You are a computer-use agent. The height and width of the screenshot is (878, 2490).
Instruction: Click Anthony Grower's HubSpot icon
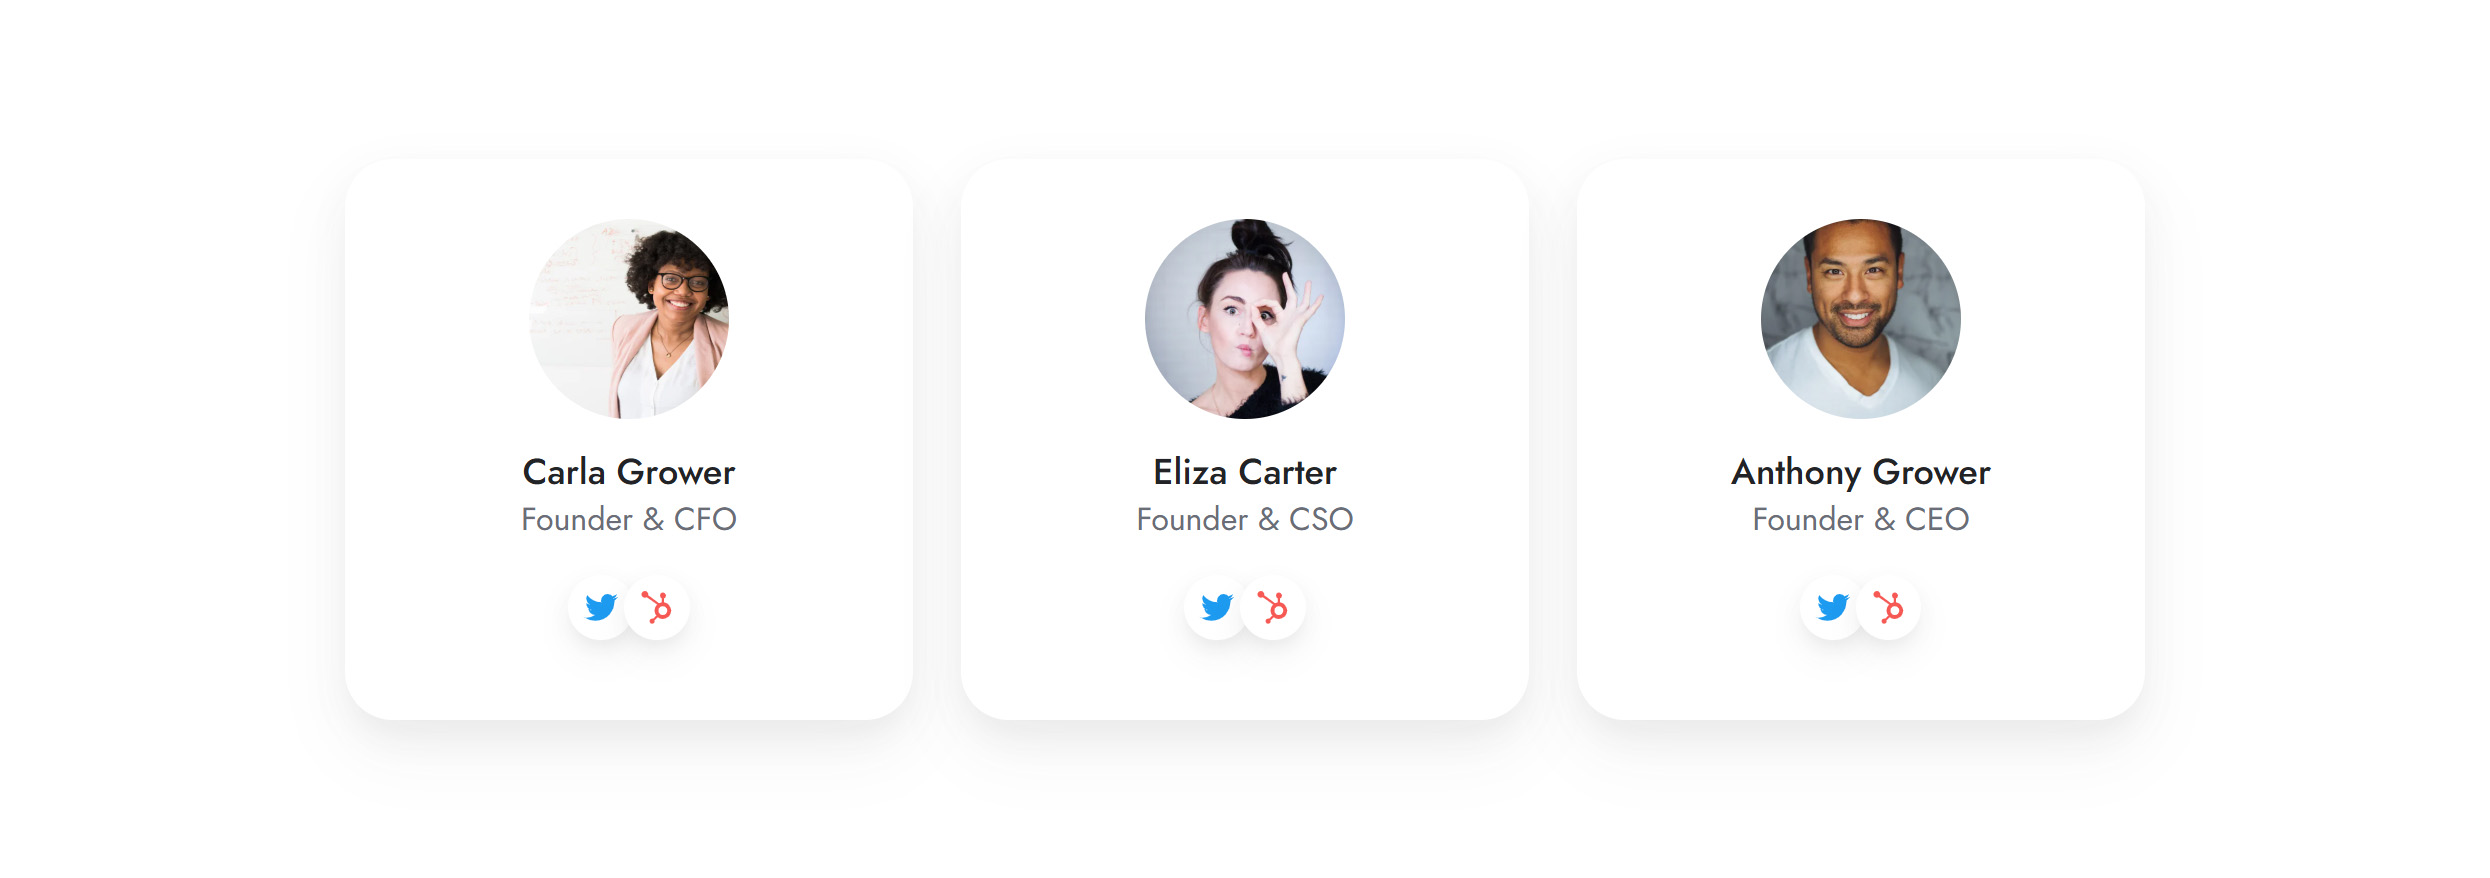point(1889,607)
